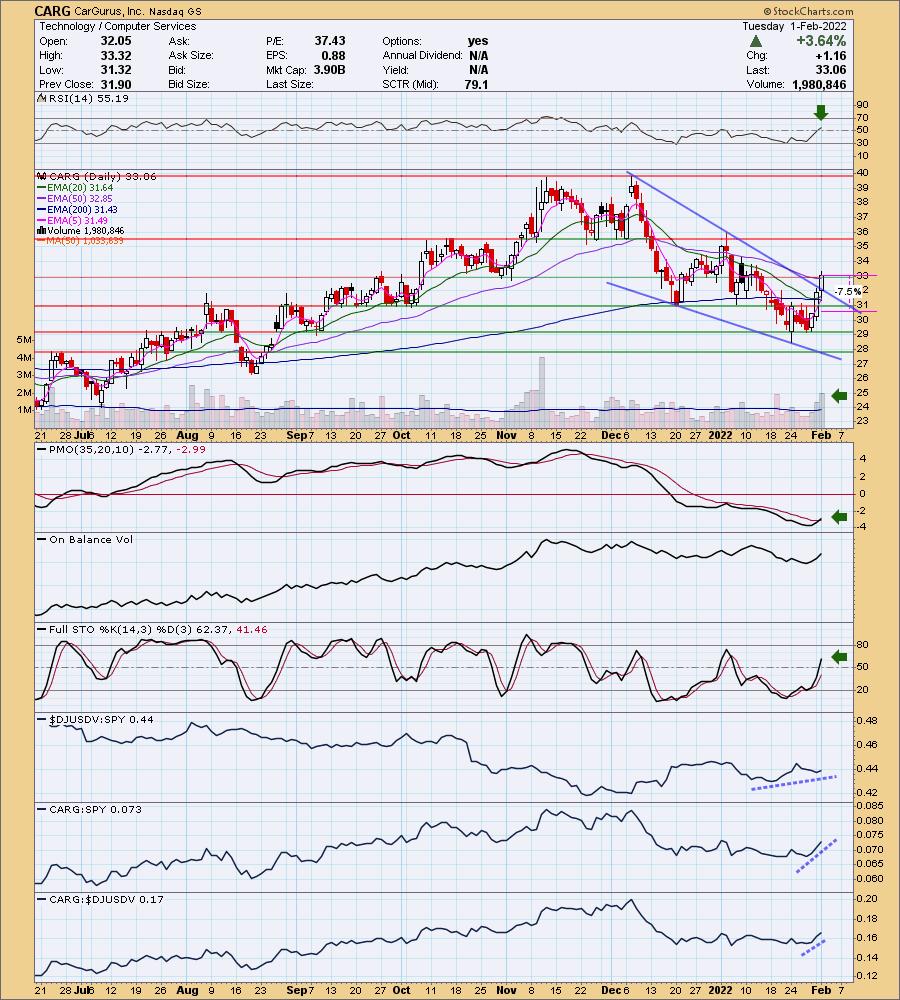Click the Open value 32.05

(115, 41)
